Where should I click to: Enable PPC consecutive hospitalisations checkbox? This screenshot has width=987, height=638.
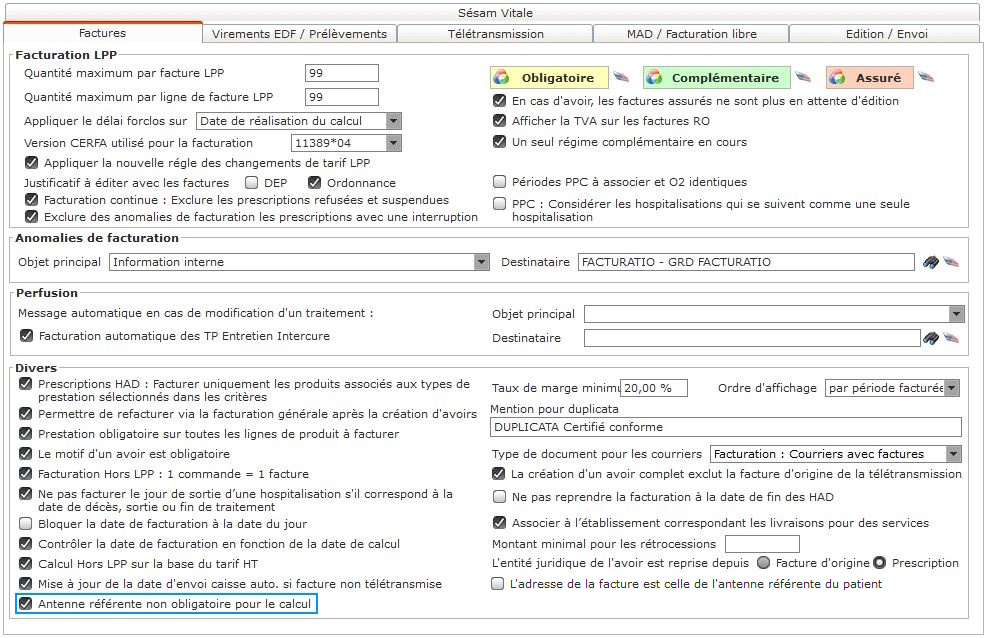(500, 204)
